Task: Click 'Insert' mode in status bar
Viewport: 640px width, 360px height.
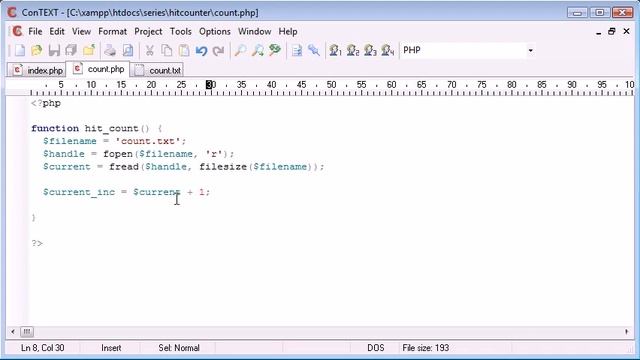Action: click(x=111, y=348)
